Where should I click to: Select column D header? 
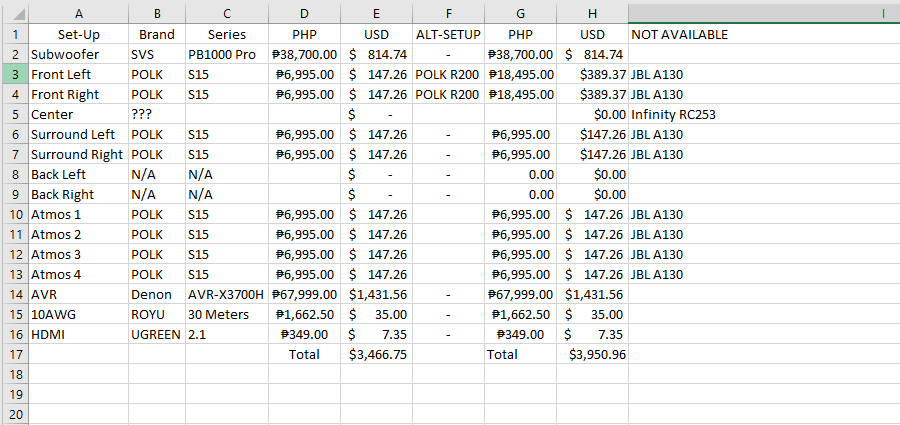click(x=304, y=14)
